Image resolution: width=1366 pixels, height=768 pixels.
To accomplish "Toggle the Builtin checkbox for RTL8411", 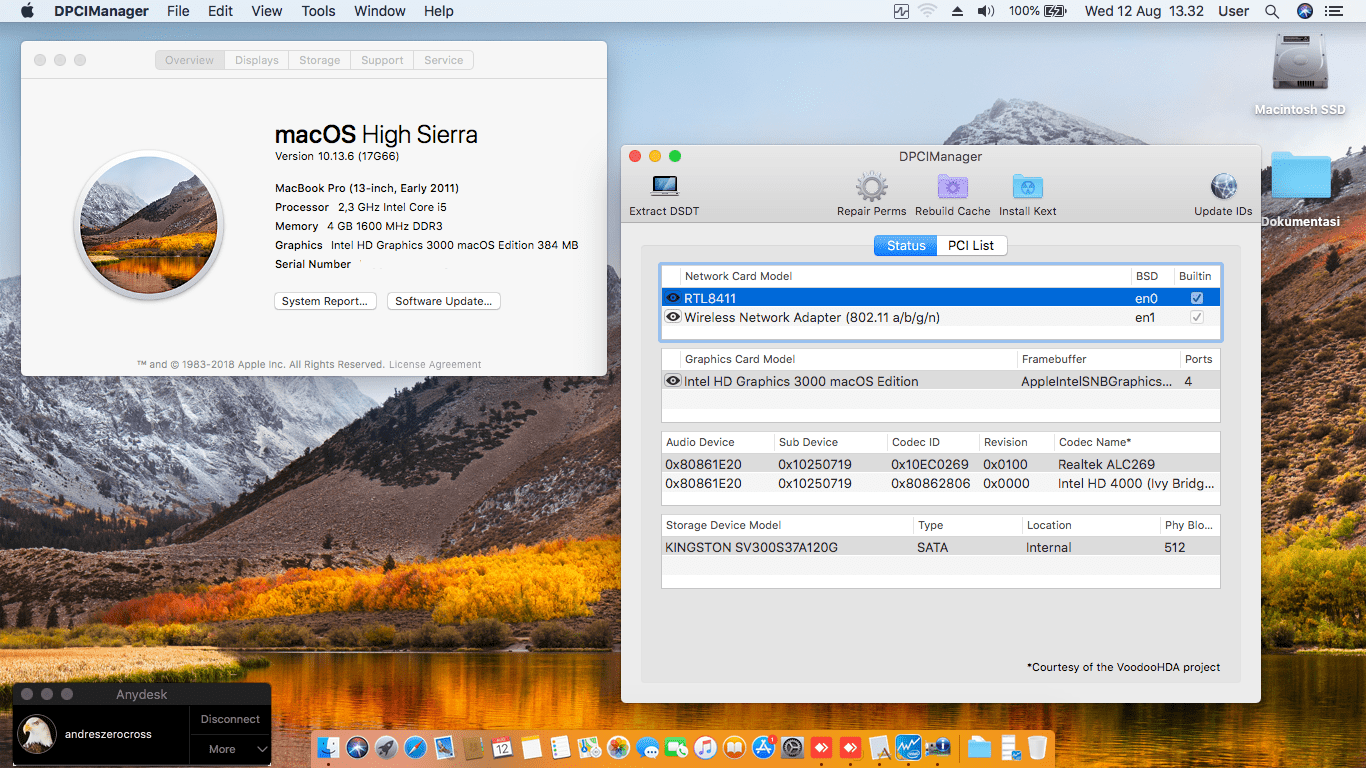I will [1196, 298].
